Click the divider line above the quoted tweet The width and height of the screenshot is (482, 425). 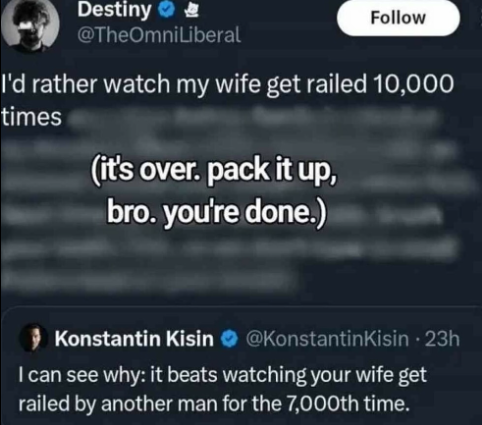[241, 306]
